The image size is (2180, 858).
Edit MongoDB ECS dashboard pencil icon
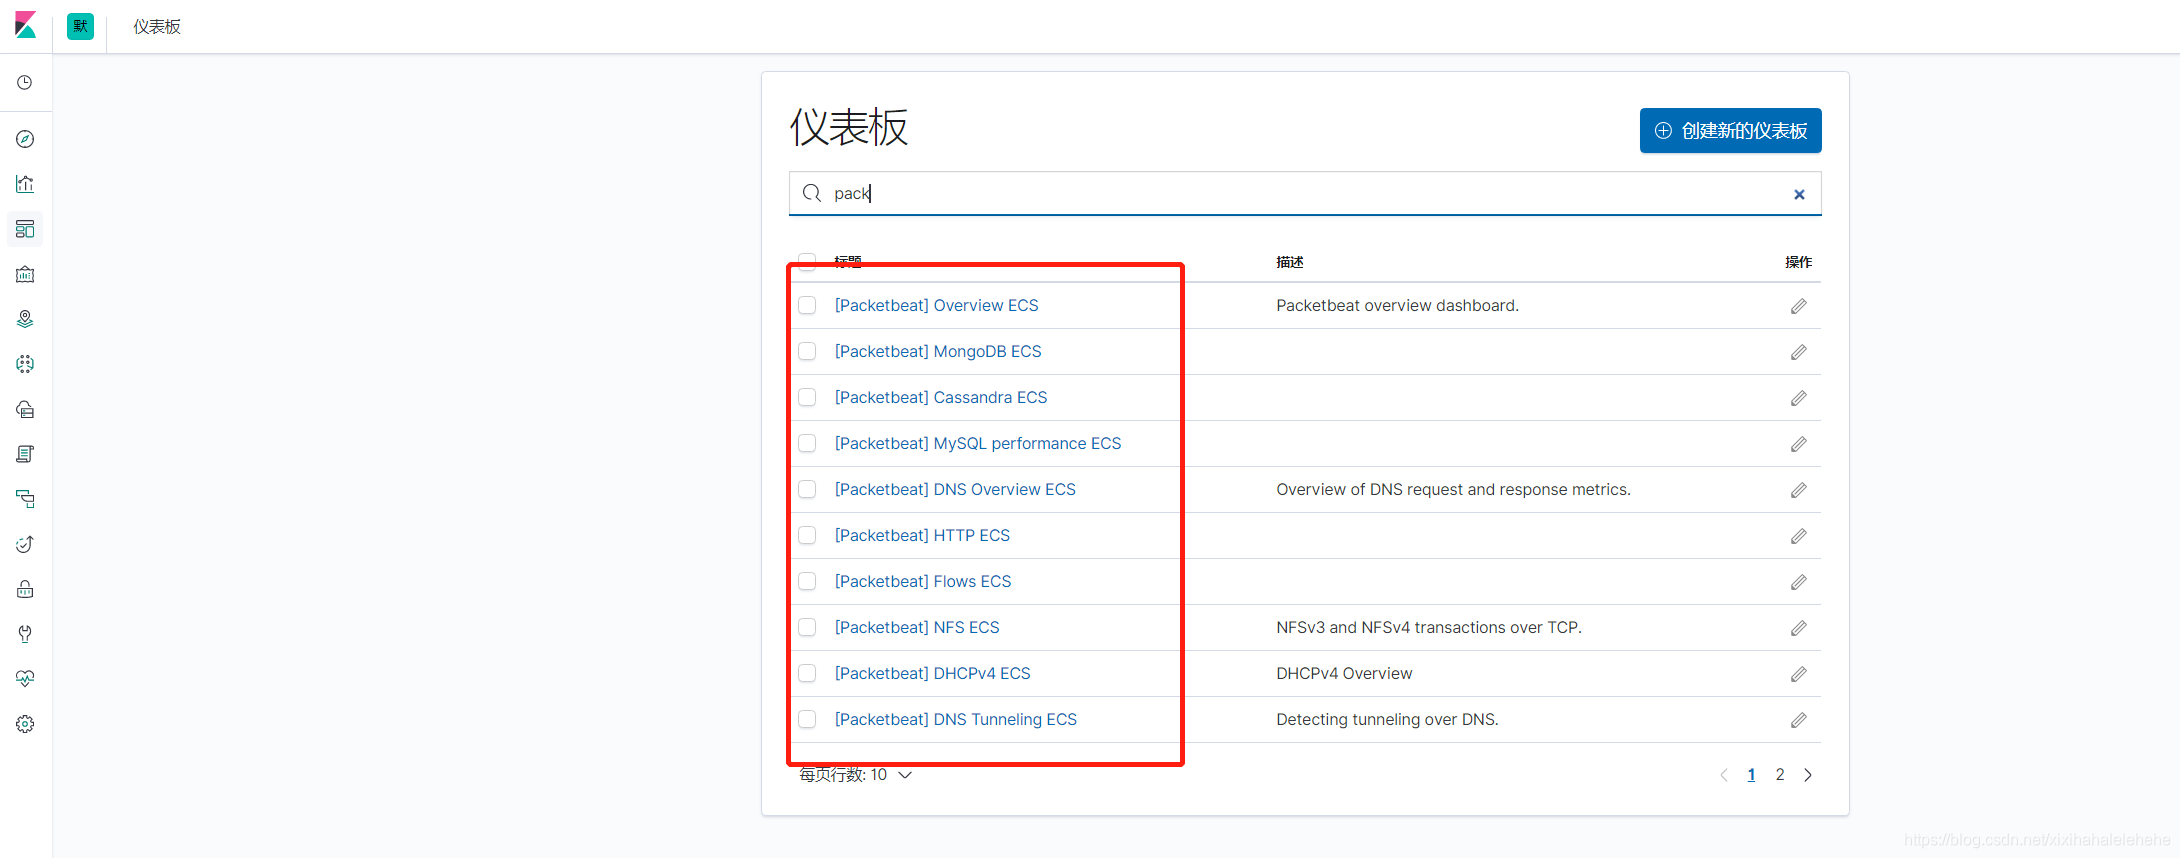[1798, 352]
